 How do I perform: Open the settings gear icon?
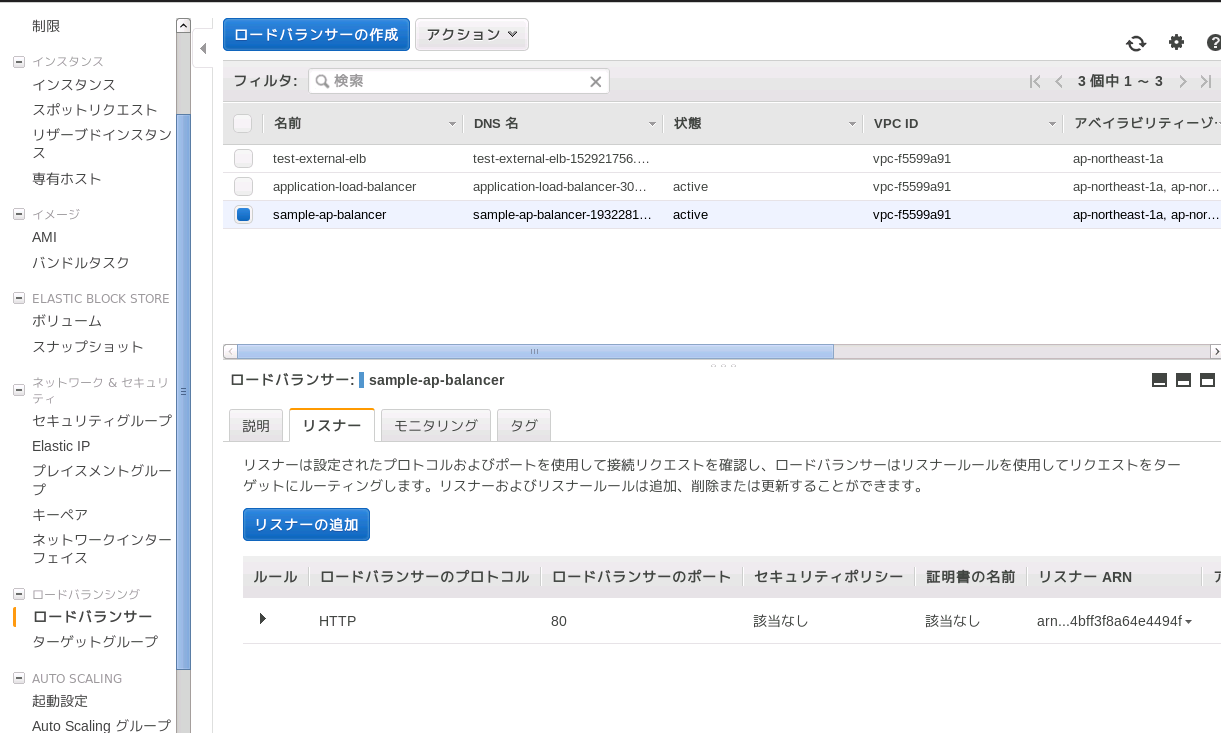tap(1176, 42)
